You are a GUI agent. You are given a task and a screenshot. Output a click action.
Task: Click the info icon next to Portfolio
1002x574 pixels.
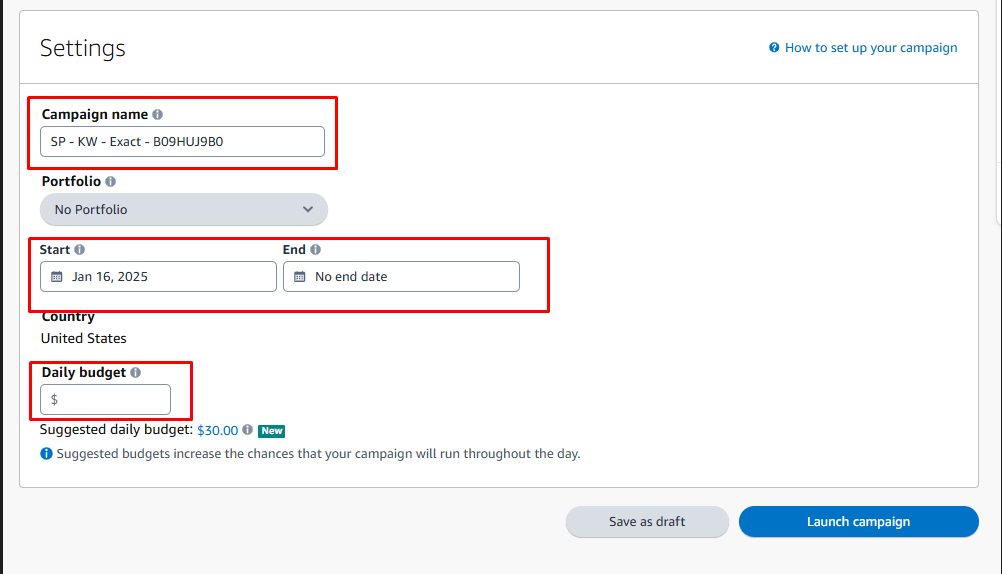pos(110,182)
